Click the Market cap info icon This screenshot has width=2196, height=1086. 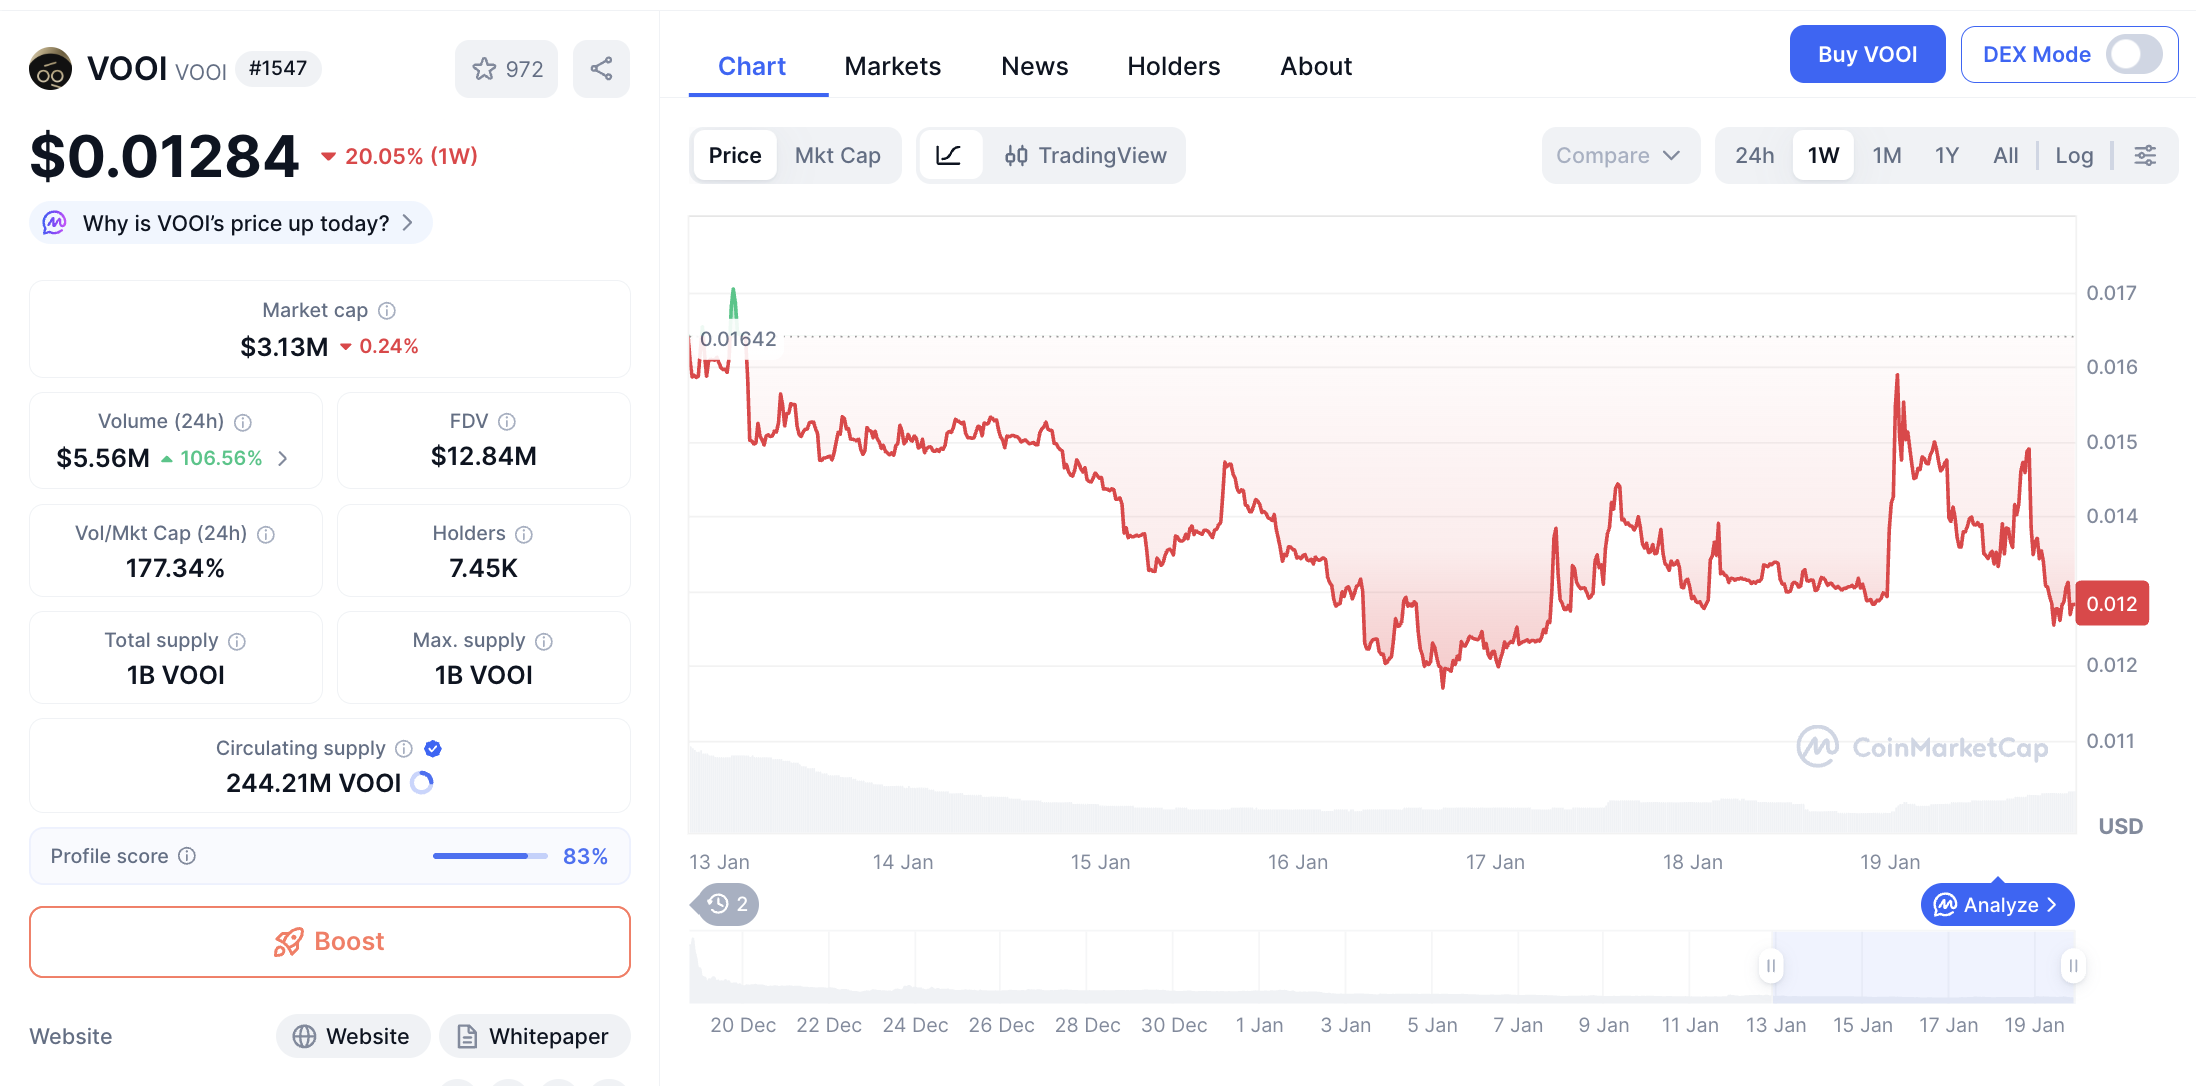(x=387, y=311)
